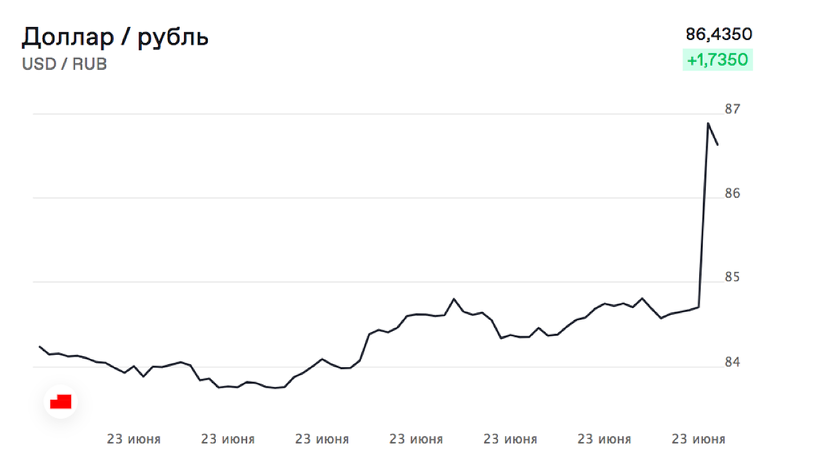The width and height of the screenshot is (817, 458).
Task: Click the mid-chart local peak below the 85 gridline
Action: [454, 299]
